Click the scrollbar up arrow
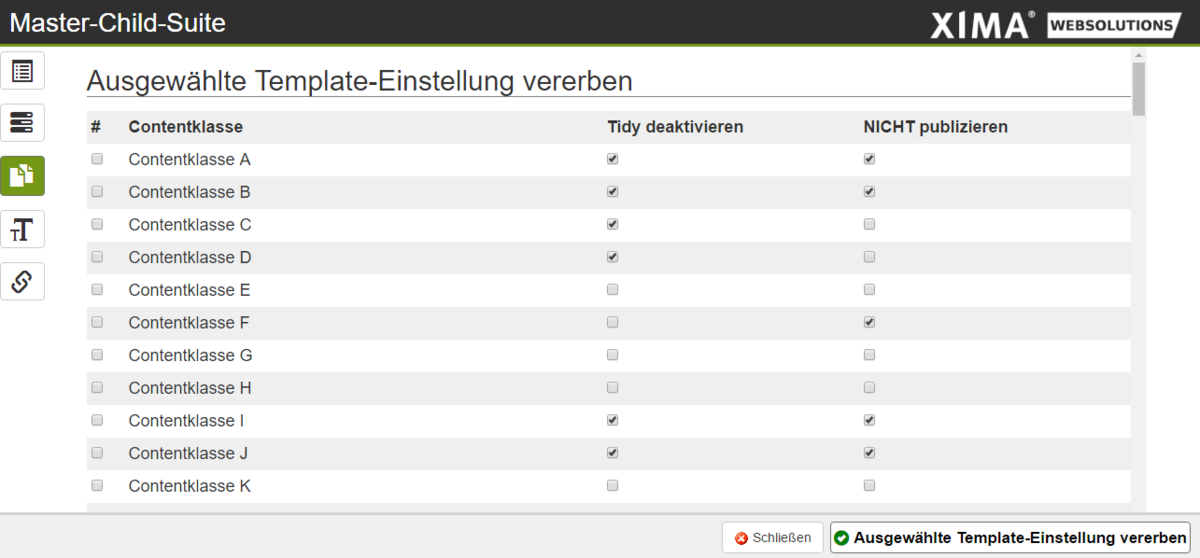Screen dimensions: 1200x558 point(1138,55)
